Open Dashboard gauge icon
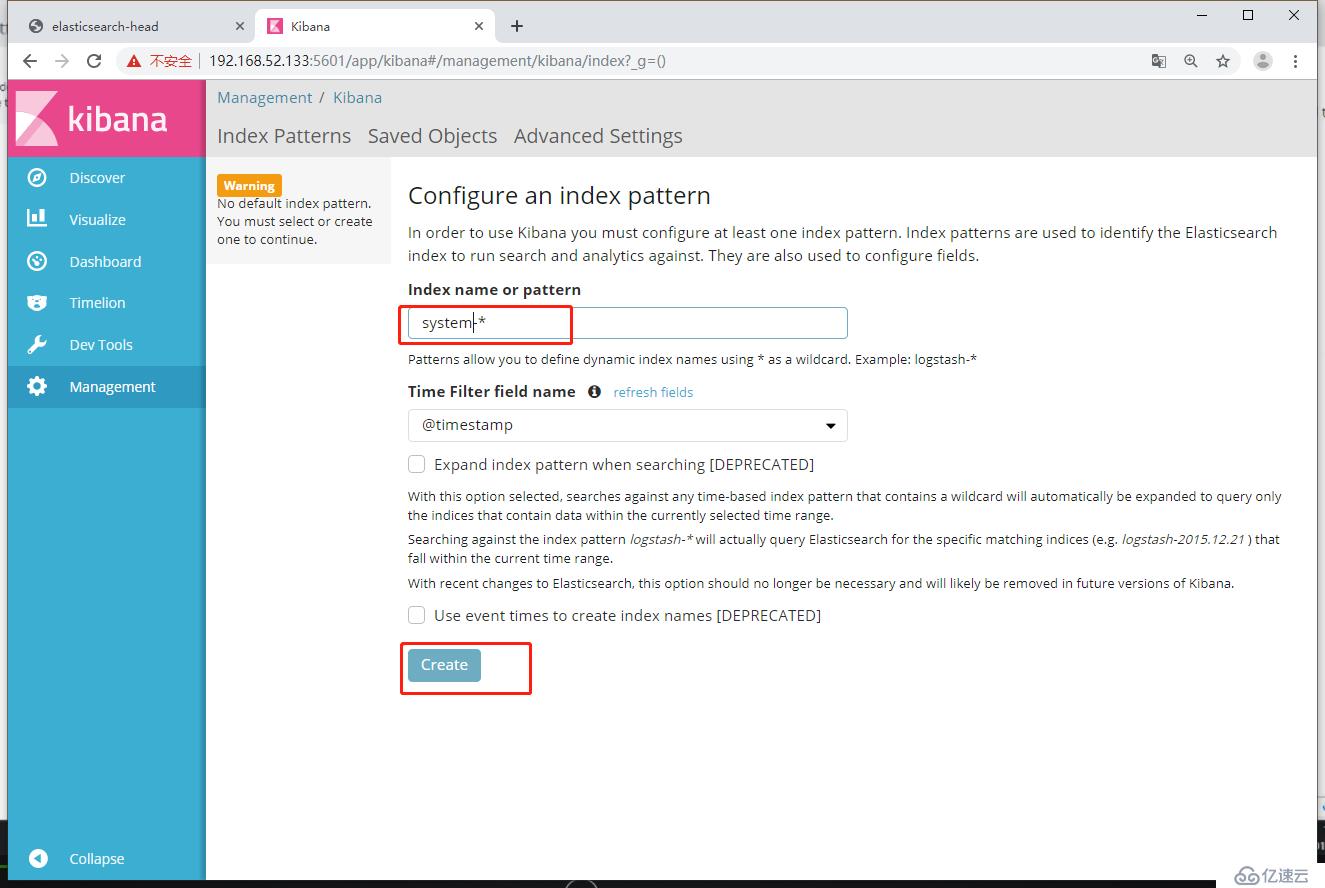This screenshot has height=888, width=1325. pyautogui.click(x=37, y=261)
